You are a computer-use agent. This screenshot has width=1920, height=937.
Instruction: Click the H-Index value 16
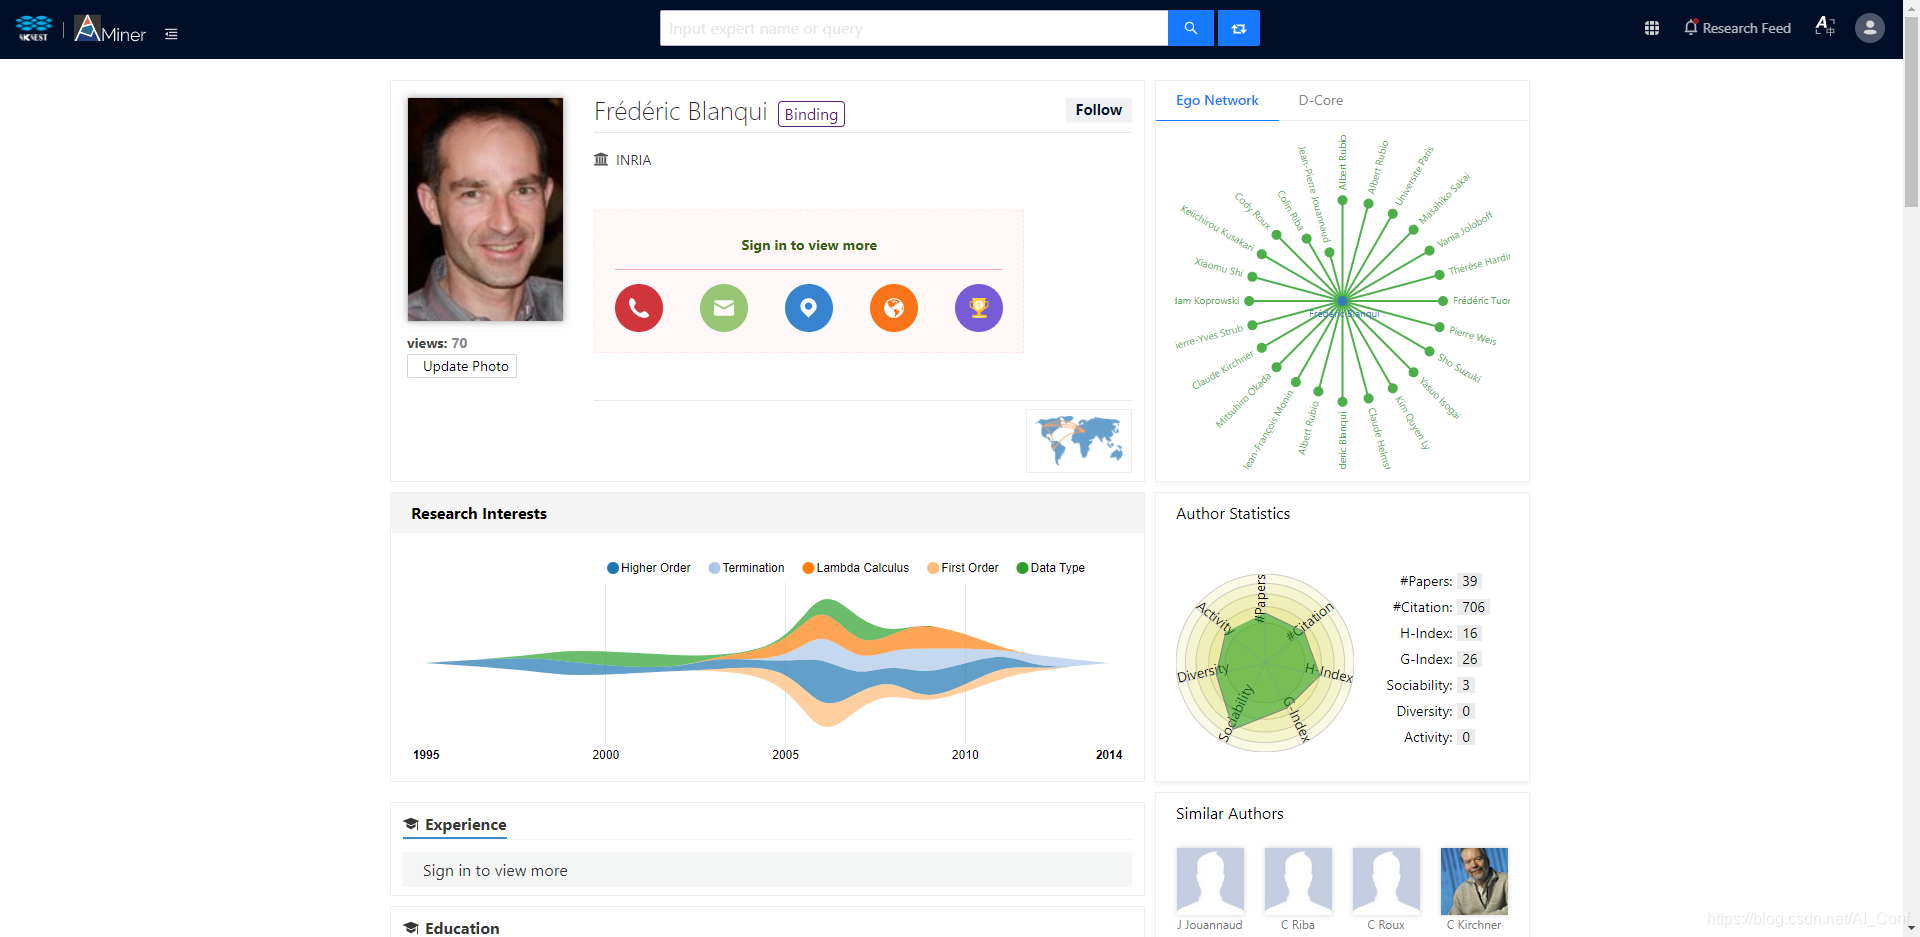[1469, 633]
